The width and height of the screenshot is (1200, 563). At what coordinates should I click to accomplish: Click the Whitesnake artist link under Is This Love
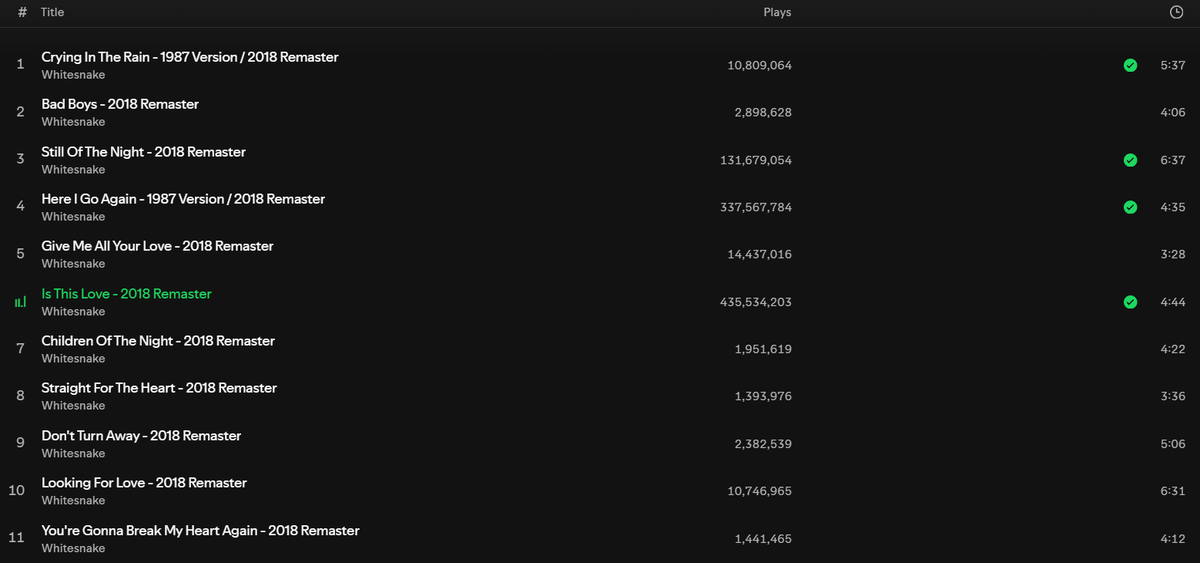[73, 312]
